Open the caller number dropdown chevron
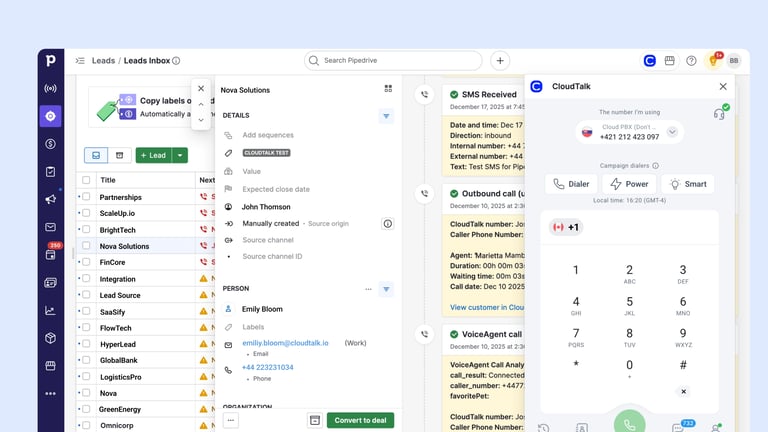768x432 pixels. [672, 132]
